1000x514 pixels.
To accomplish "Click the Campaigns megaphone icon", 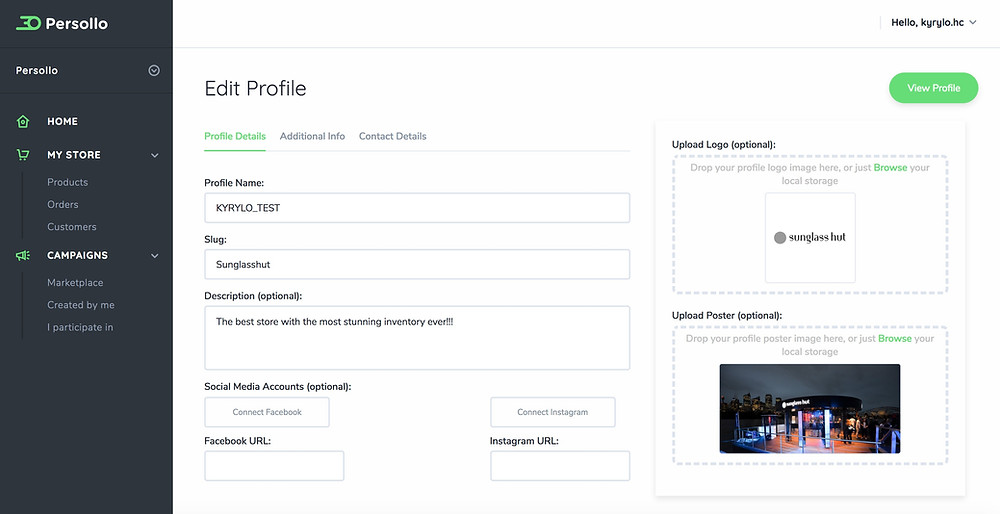I will click(23, 255).
